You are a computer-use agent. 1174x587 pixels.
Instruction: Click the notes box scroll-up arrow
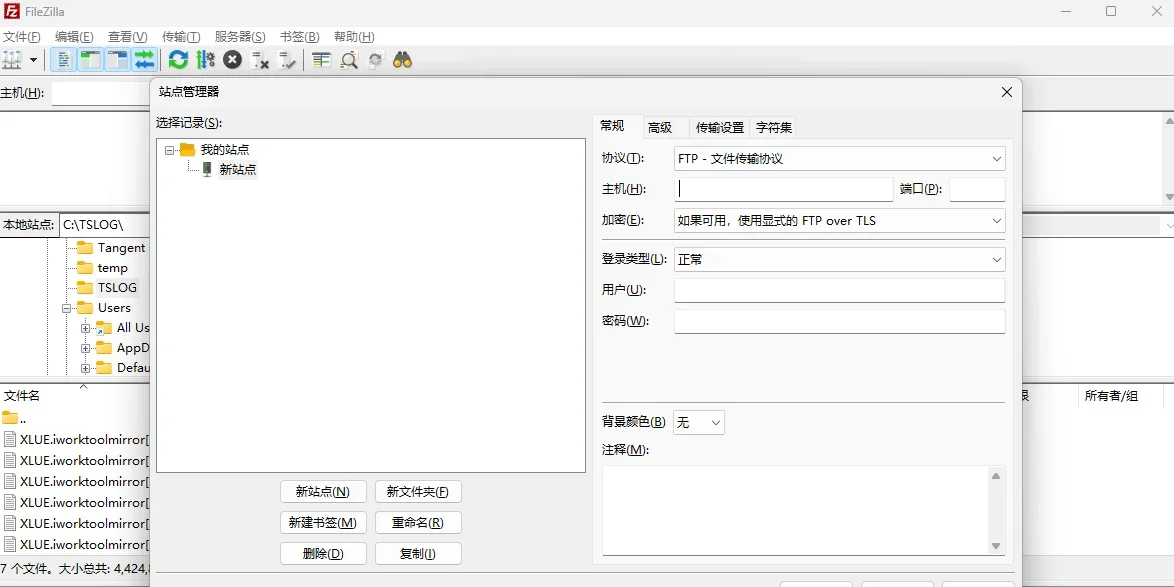(x=996, y=475)
